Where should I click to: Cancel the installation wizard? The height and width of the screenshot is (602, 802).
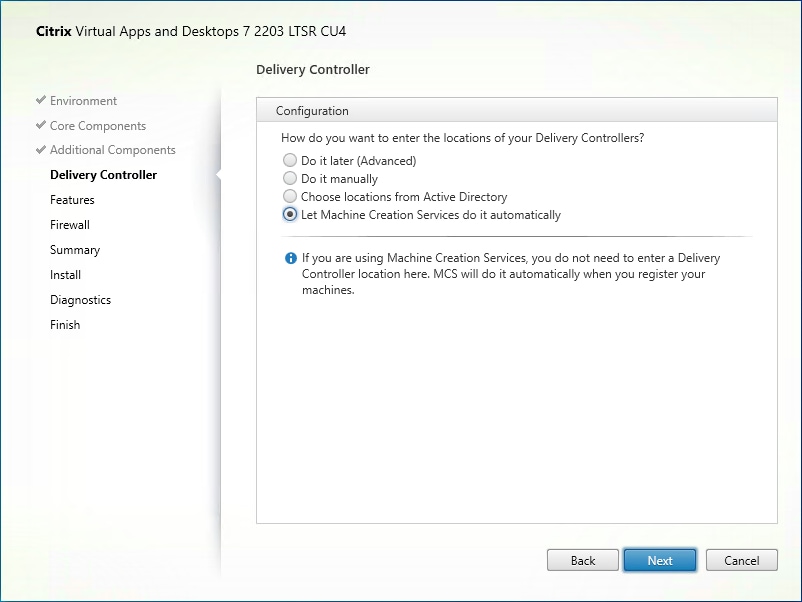pyautogui.click(x=742, y=561)
